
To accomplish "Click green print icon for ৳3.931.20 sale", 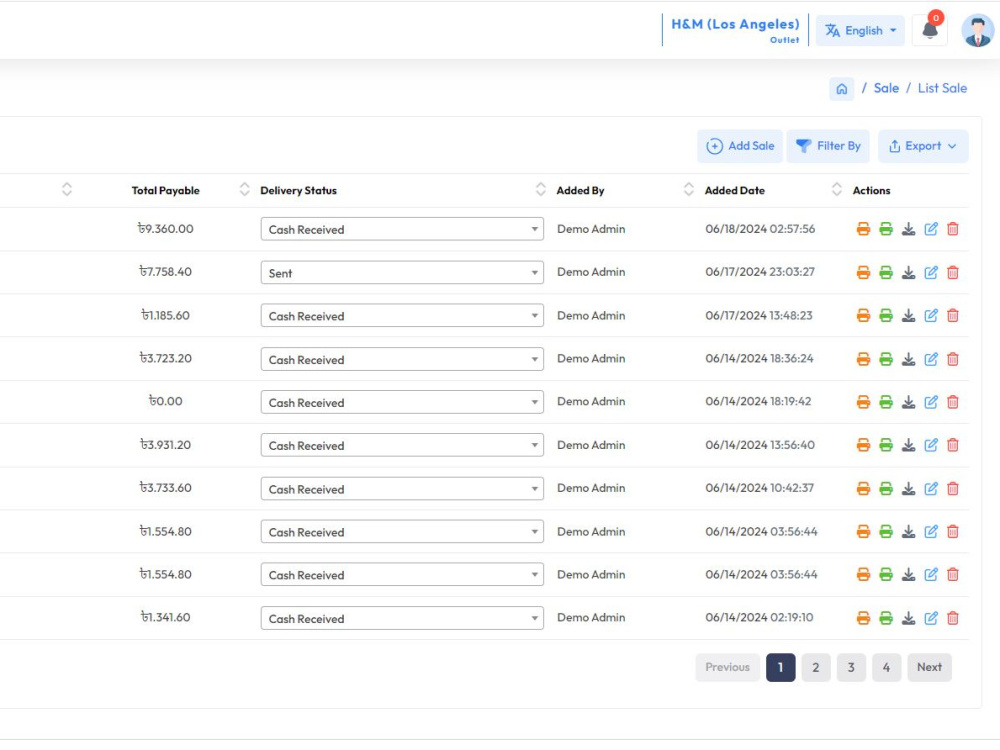I will [886, 445].
